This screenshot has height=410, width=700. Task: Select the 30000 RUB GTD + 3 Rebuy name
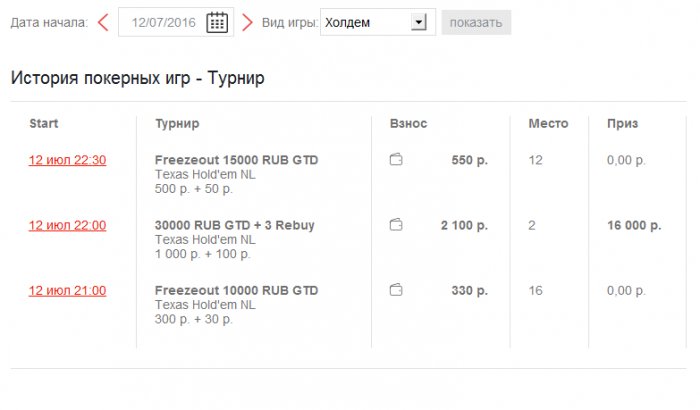[x=234, y=225]
